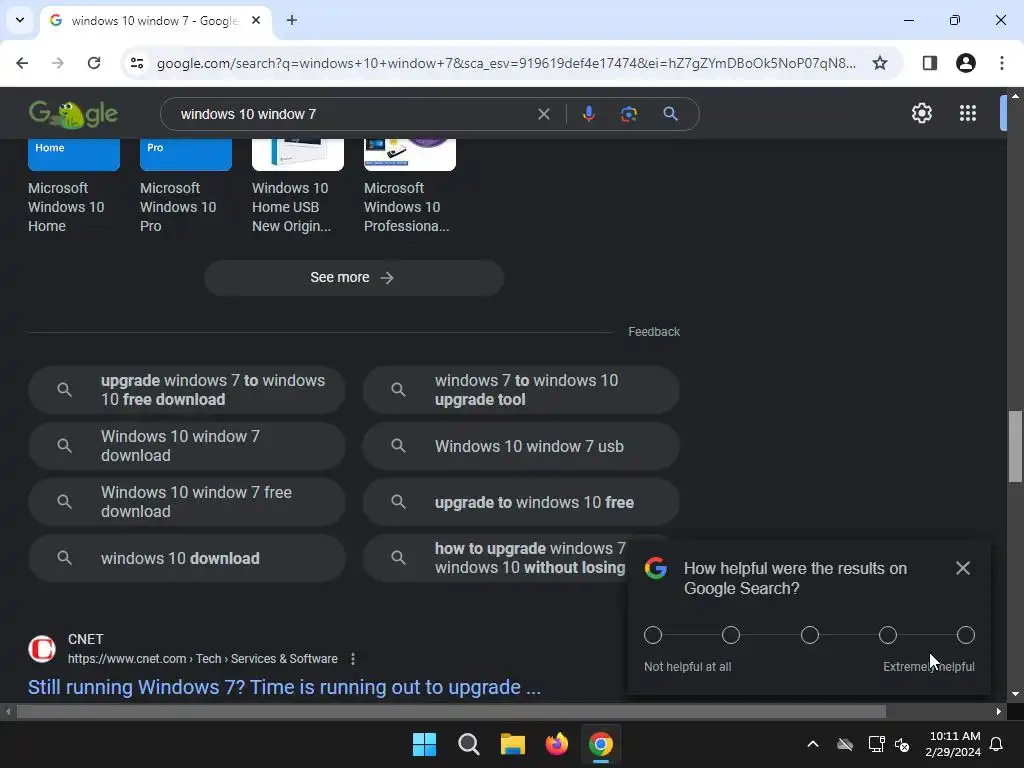Launch Firefox from the taskbar
1024x768 pixels.
556,744
